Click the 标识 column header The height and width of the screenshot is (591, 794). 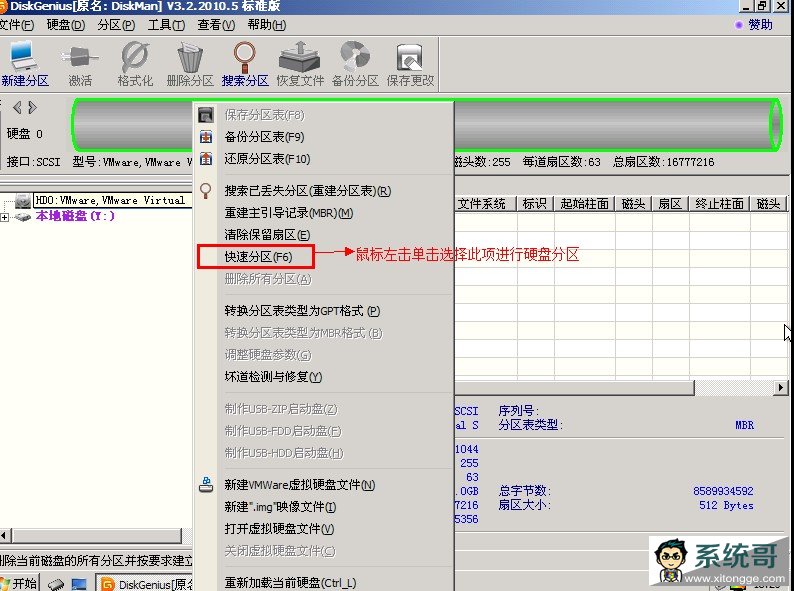point(535,204)
